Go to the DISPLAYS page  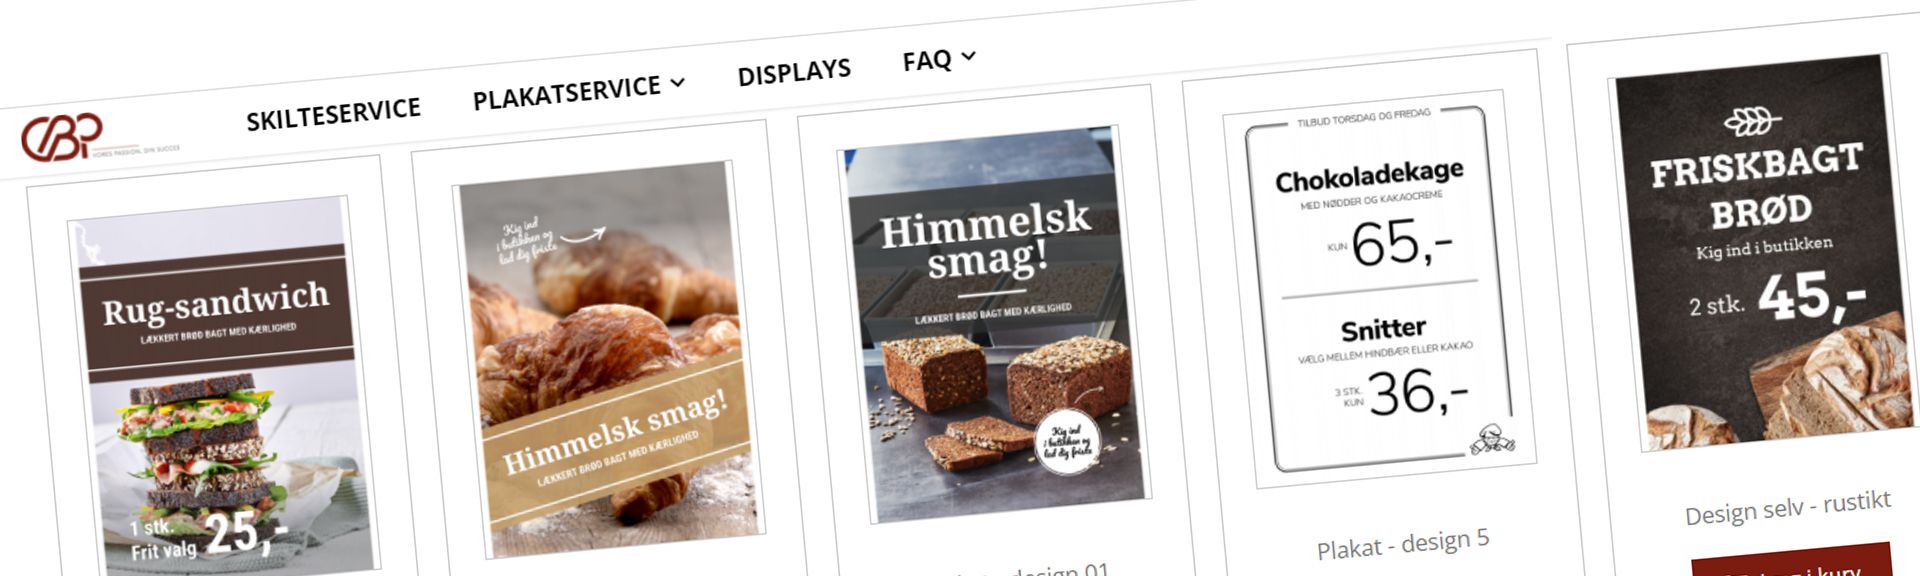pos(794,72)
